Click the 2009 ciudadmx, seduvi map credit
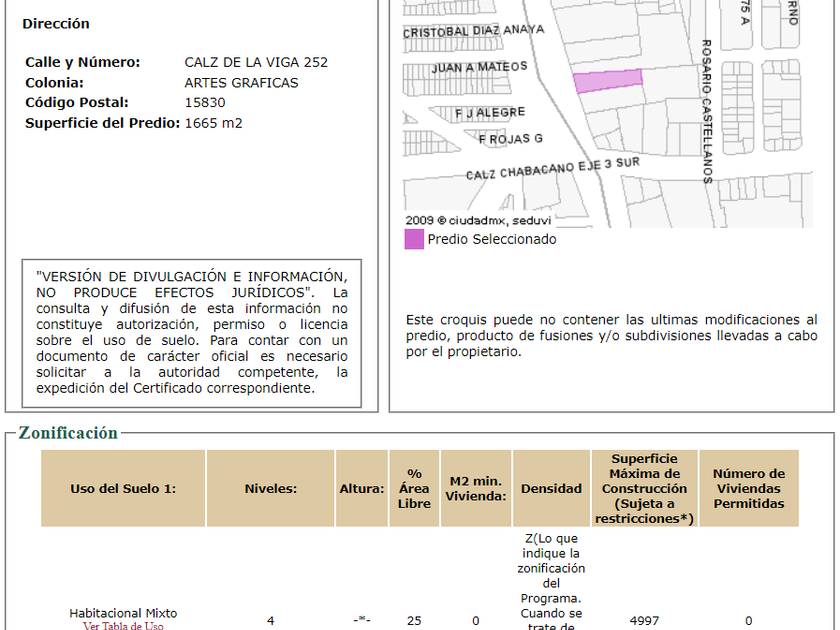Screen dimensions: 840x630 (x=478, y=220)
